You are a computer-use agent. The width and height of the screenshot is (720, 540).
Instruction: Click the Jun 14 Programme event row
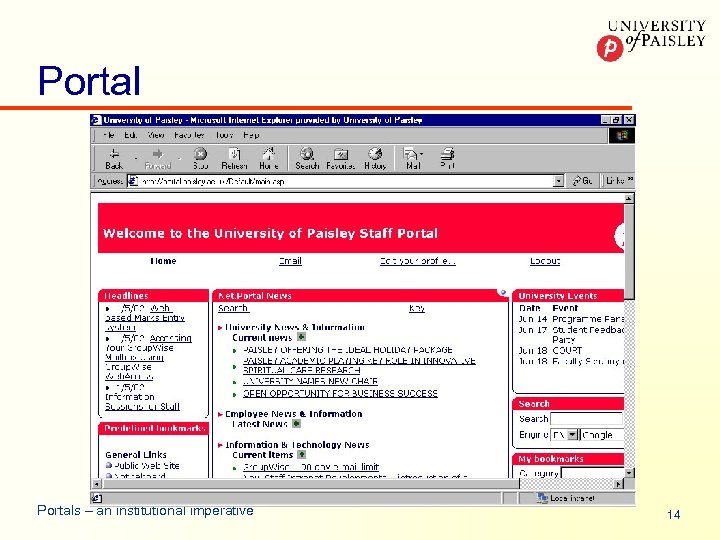[x=571, y=319]
